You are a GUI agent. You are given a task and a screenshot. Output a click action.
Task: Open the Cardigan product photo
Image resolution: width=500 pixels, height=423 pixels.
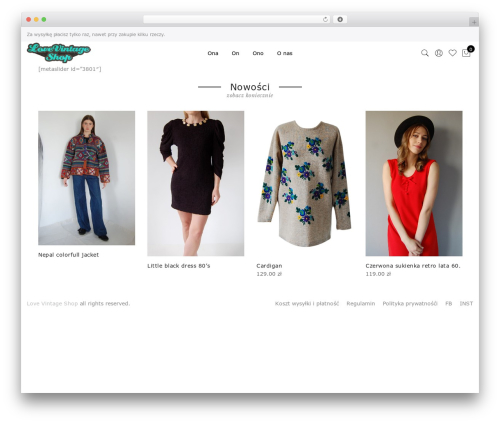(305, 183)
